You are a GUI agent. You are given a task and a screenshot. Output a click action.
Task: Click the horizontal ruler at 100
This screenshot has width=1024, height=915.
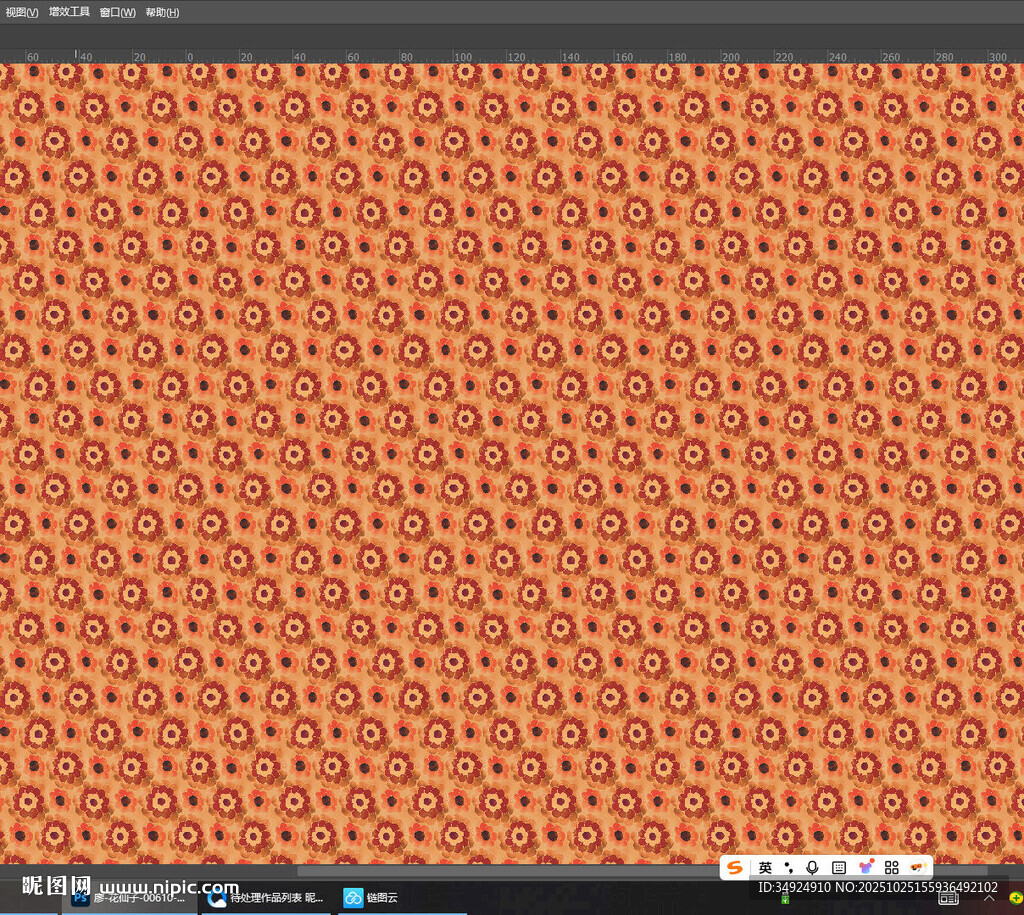click(x=462, y=57)
